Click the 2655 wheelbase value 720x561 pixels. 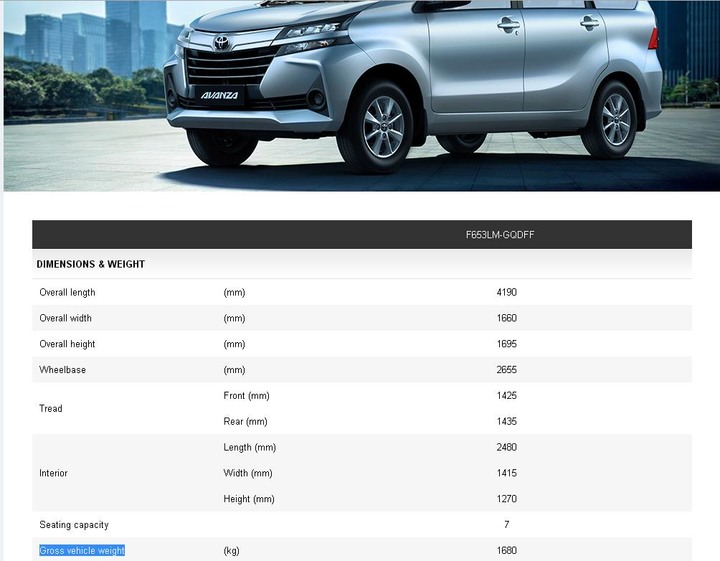pos(506,370)
